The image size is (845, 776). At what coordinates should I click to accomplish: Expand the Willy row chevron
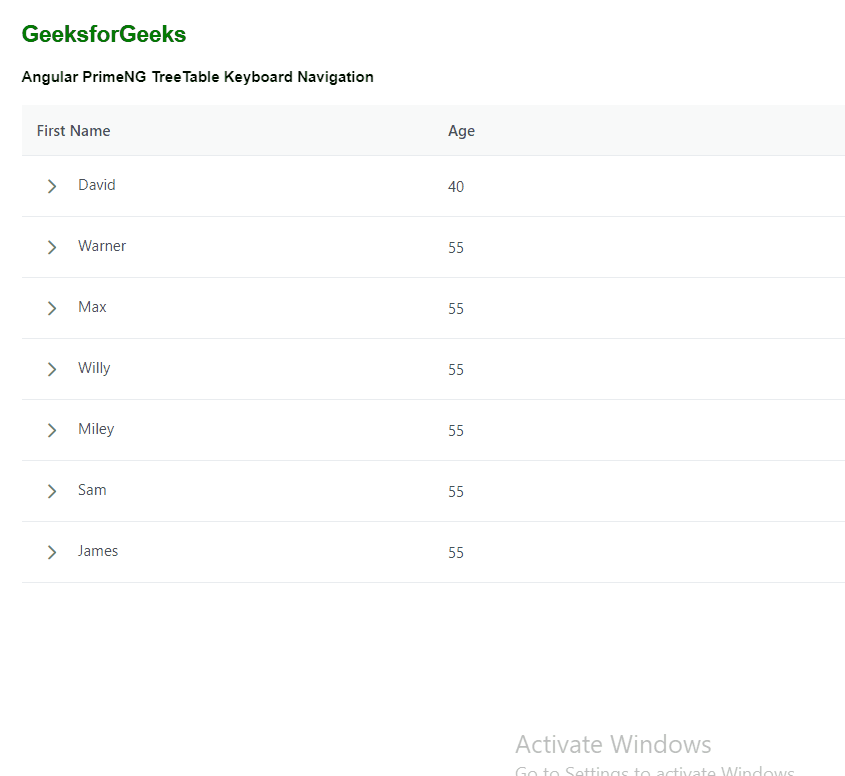(52, 369)
